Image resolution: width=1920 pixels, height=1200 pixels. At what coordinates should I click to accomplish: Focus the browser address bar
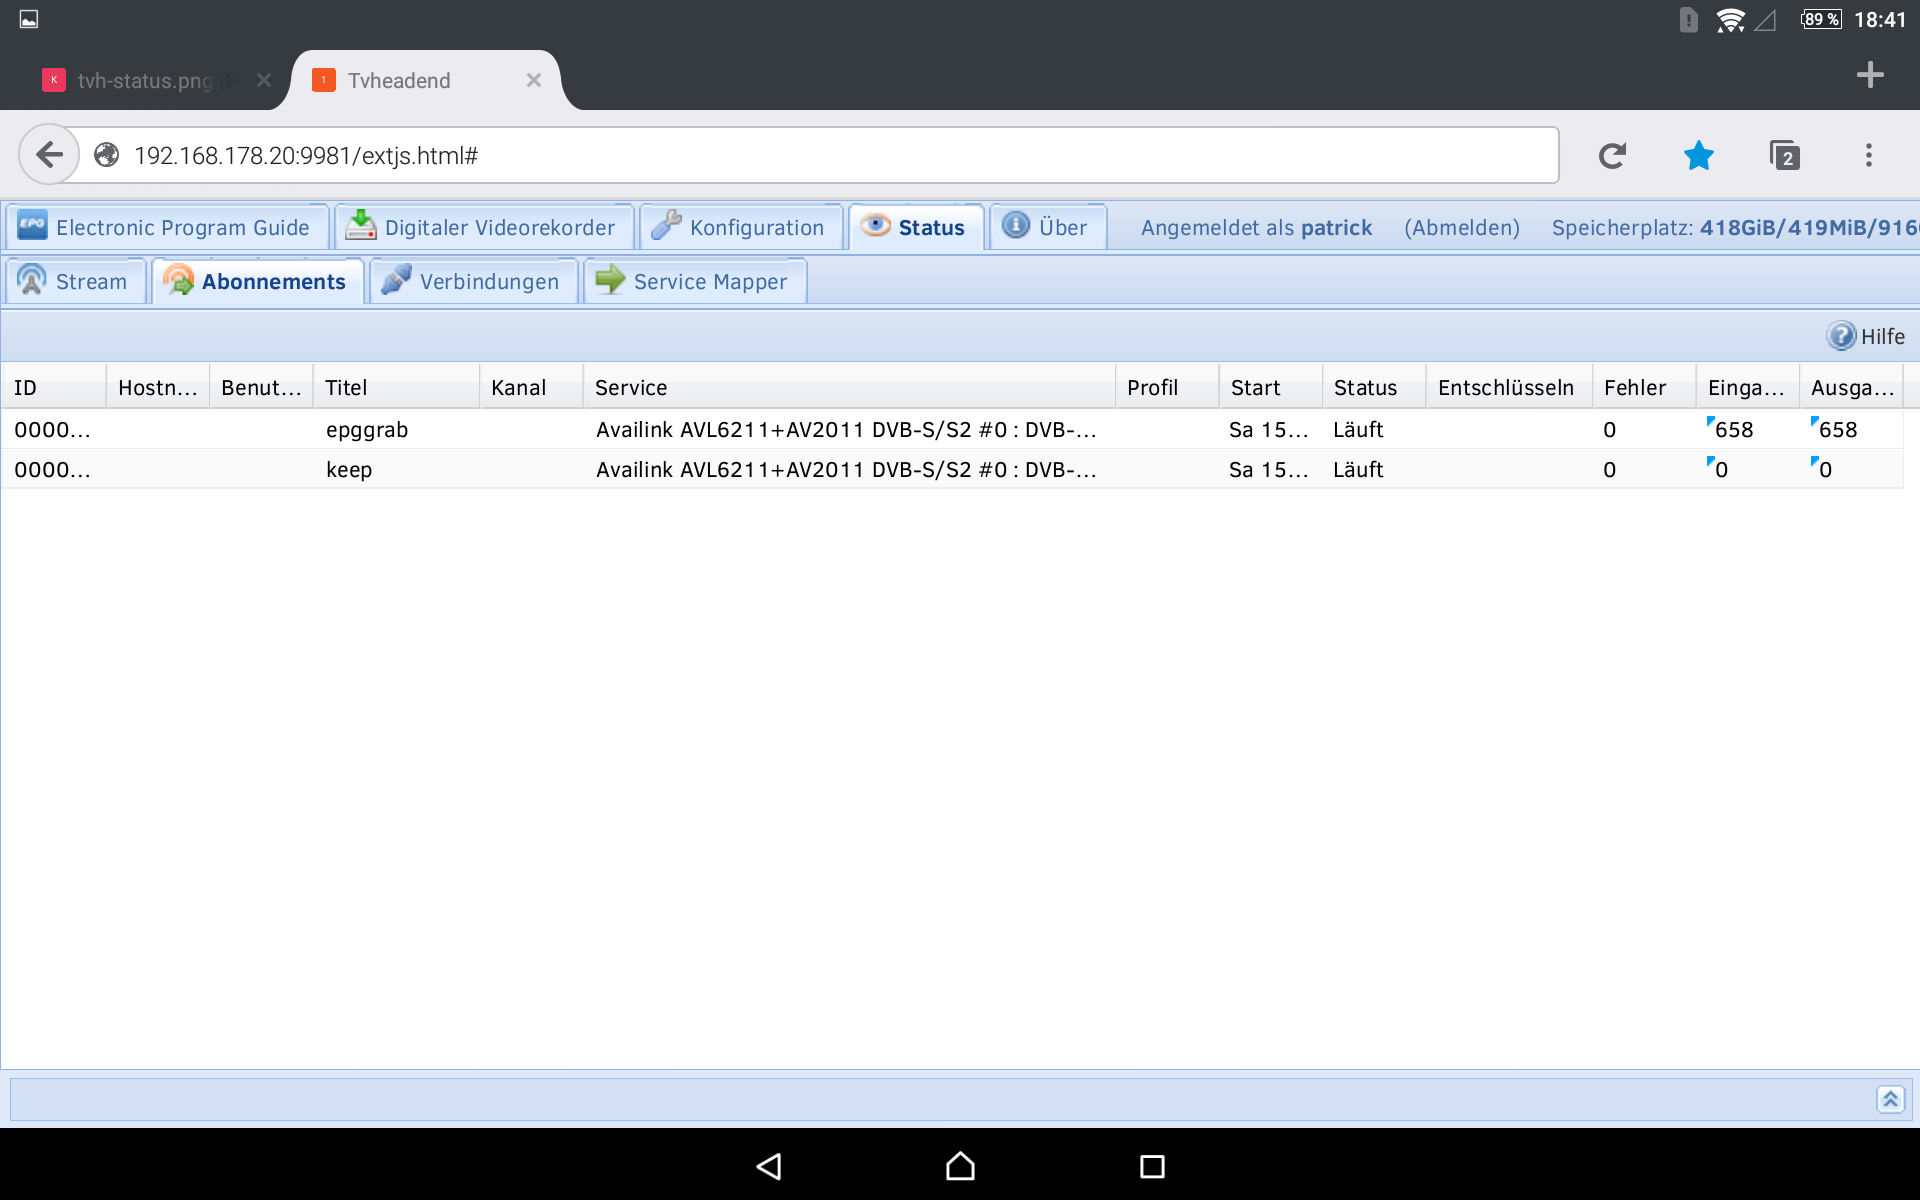[818, 155]
